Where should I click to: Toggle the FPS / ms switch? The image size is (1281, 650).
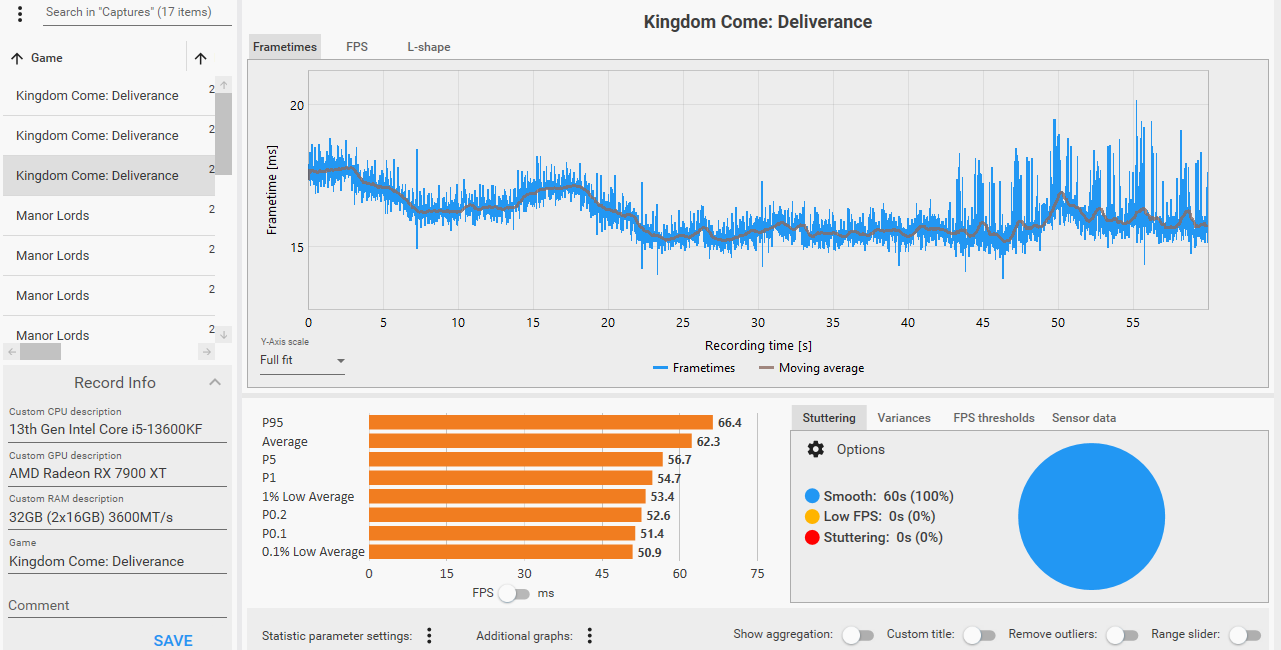click(514, 593)
